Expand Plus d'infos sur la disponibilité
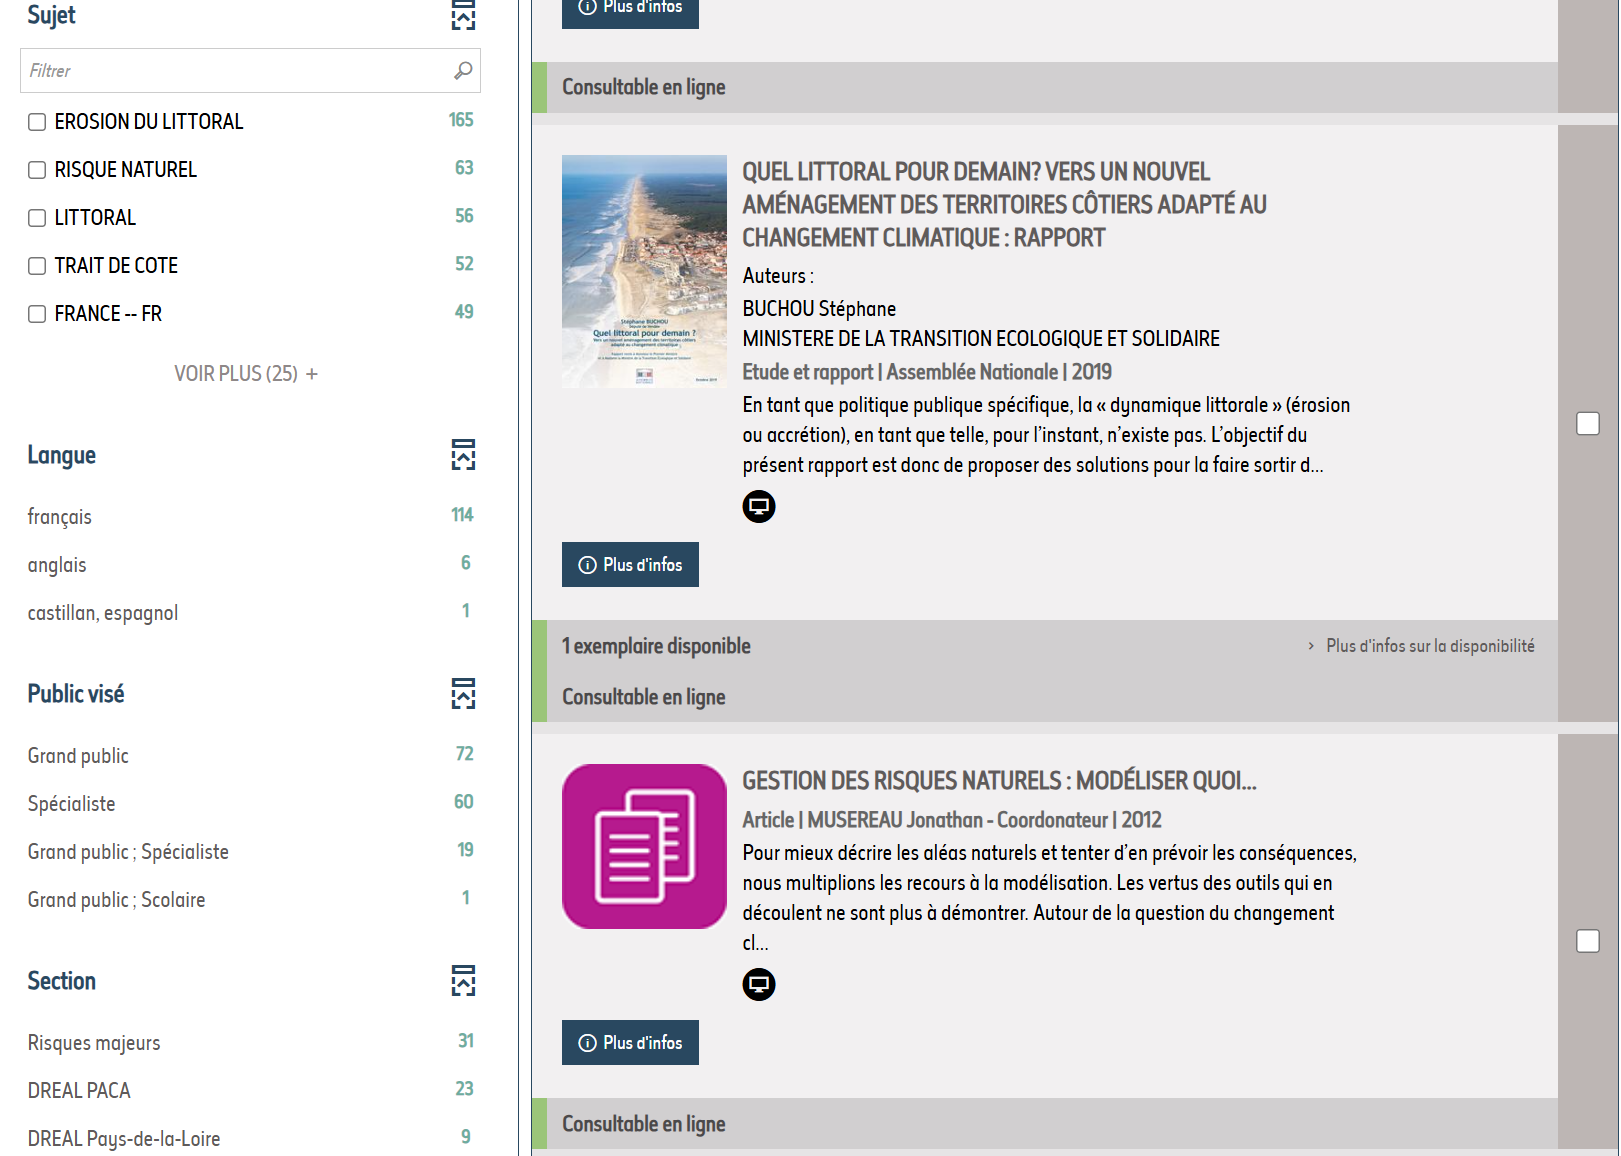1621x1156 pixels. coord(1429,646)
